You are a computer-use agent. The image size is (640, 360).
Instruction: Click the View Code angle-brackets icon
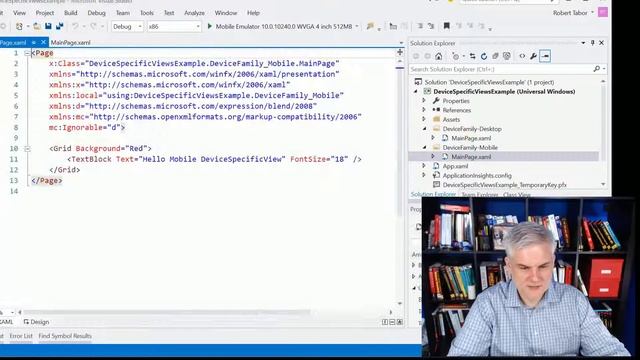point(522,56)
